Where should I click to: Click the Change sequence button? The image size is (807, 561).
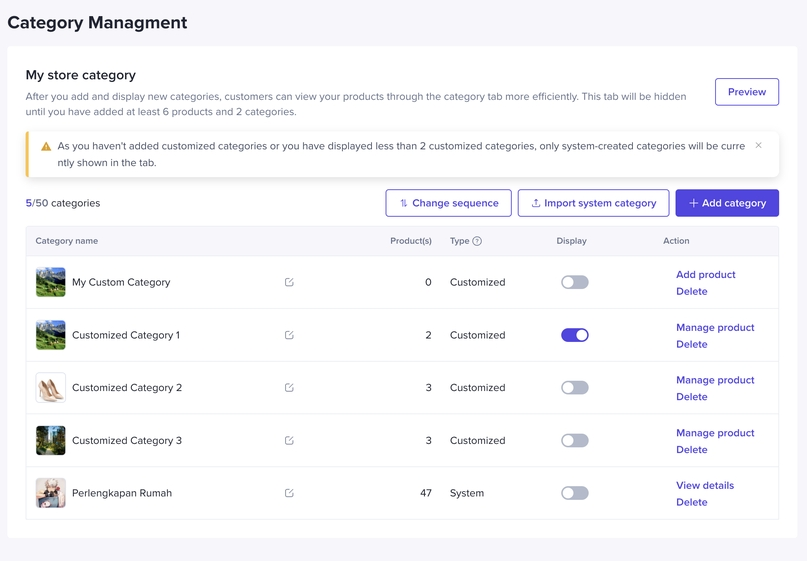[x=448, y=203]
